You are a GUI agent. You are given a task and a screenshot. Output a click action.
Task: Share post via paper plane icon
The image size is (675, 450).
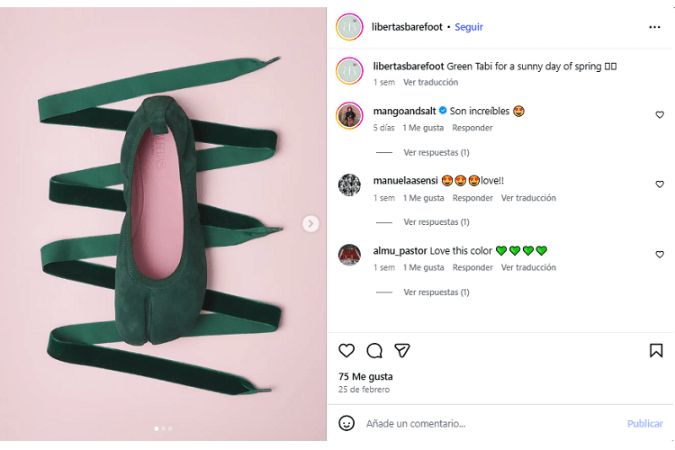(x=402, y=351)
